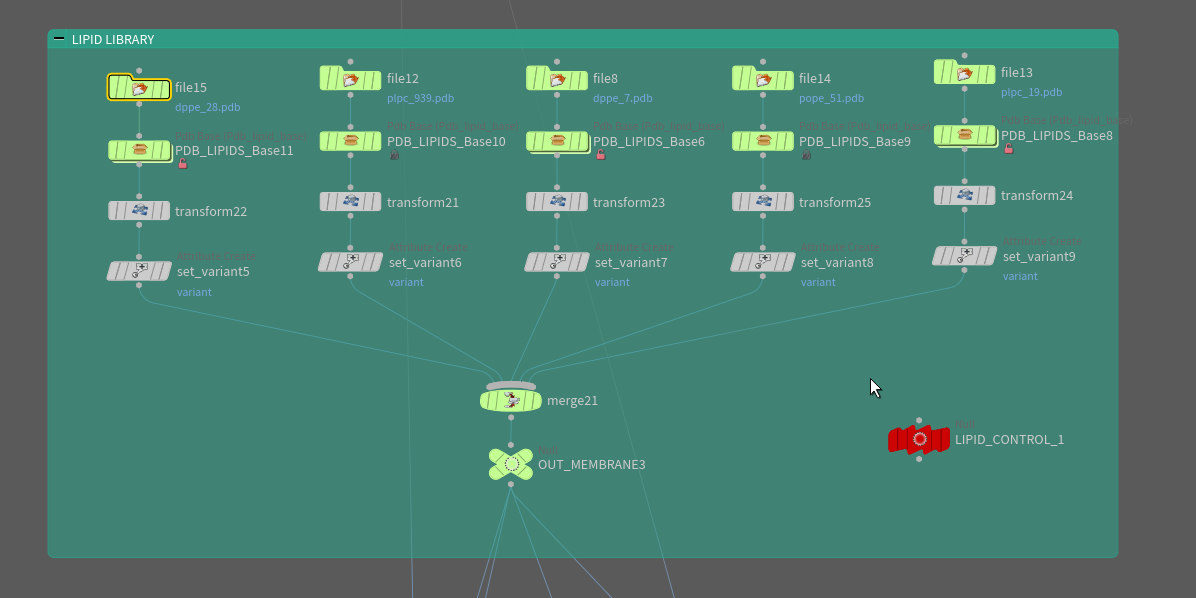Click the input connector above LIPID_CONTROL_1
This screenshot has width=1196, height=598.
pyautogui.click(x=919, y=420)
